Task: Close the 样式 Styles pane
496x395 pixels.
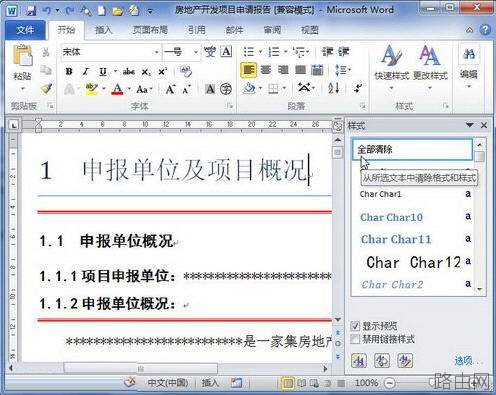Action: click(x=484, y=125)
